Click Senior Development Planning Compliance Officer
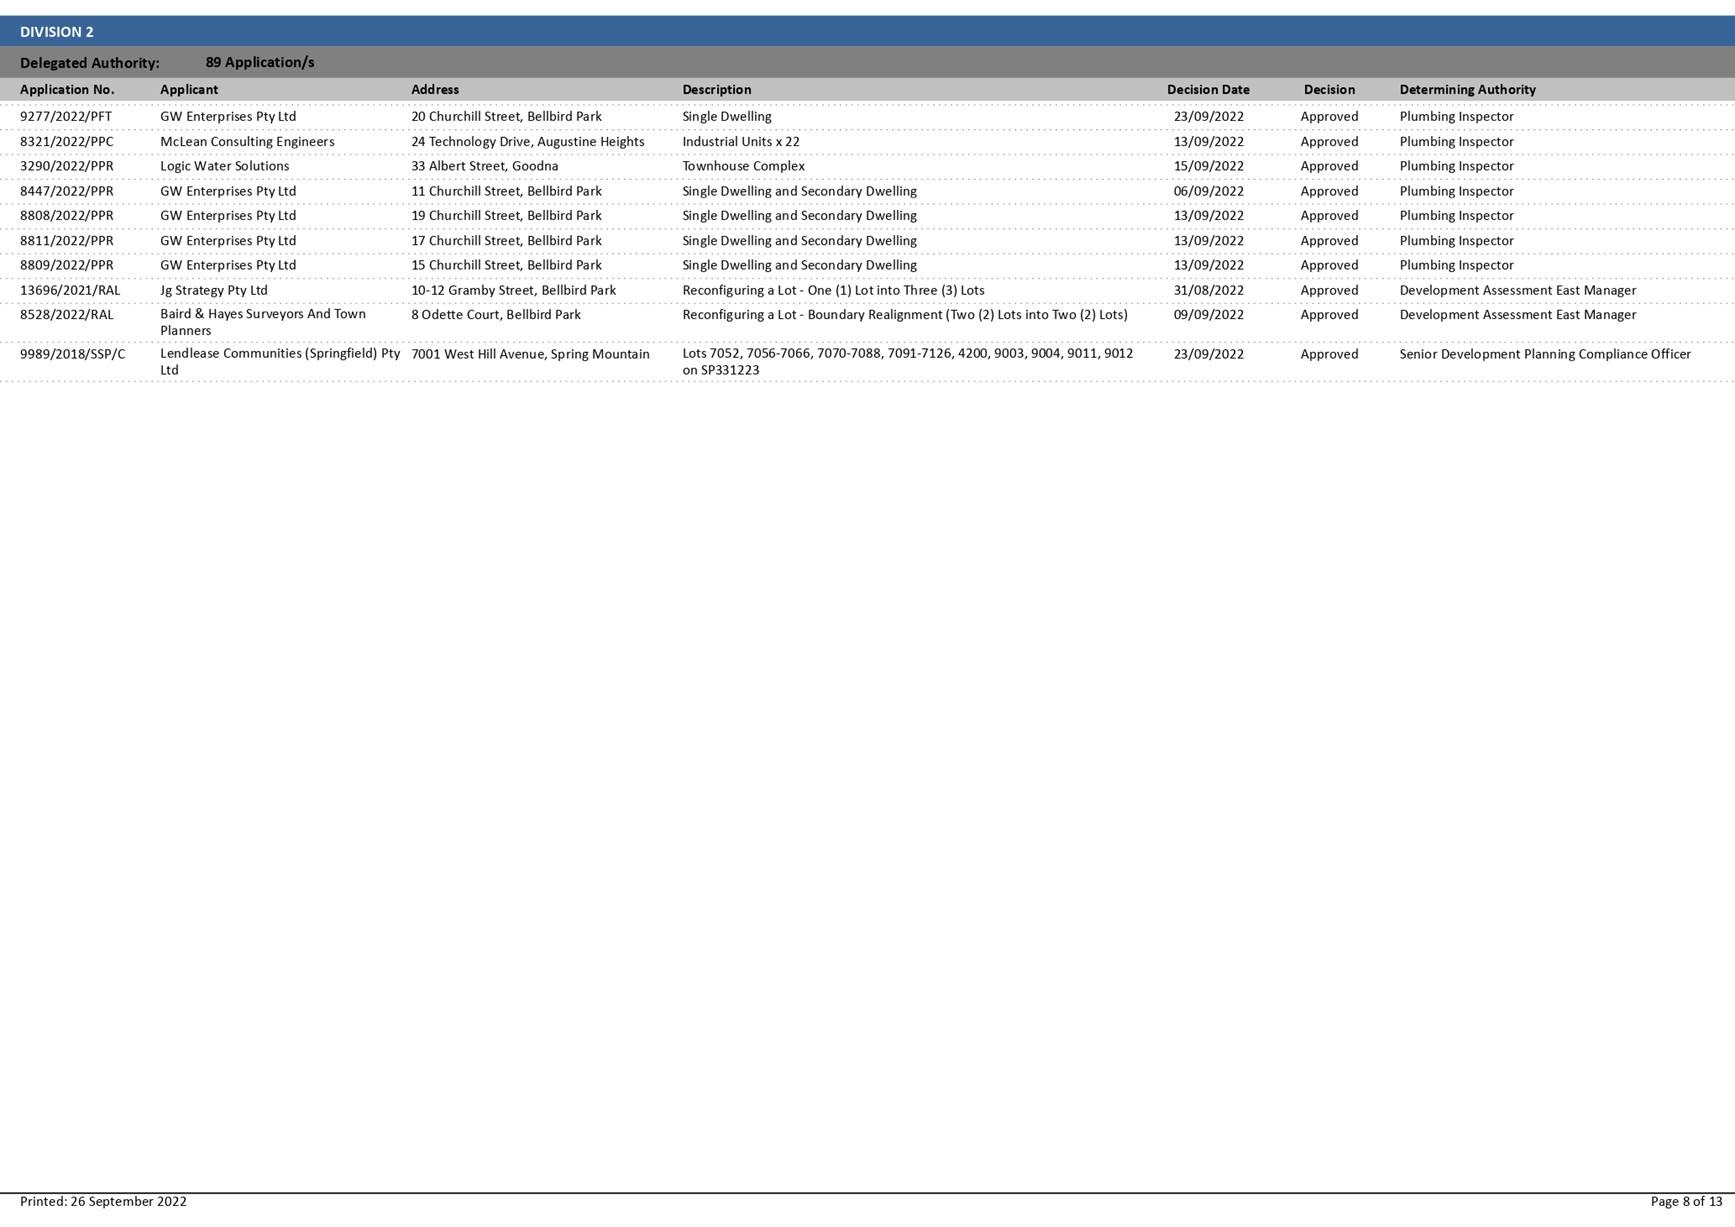Screen dimensions: 1735x1227 [1545, 354]
